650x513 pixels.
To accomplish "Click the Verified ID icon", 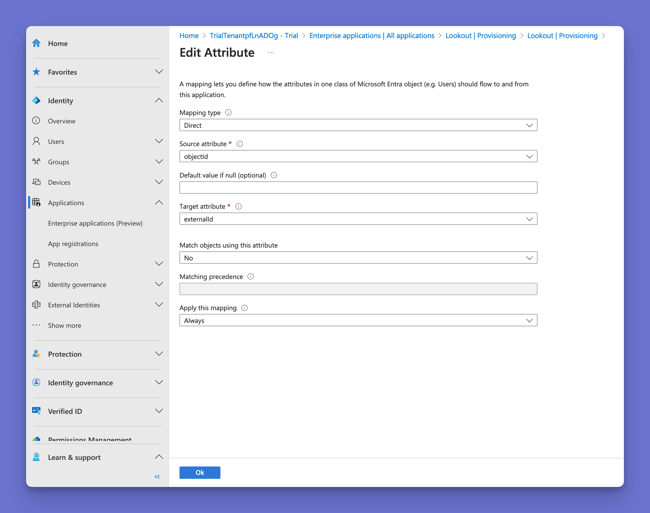I will [x=36, y=411].
